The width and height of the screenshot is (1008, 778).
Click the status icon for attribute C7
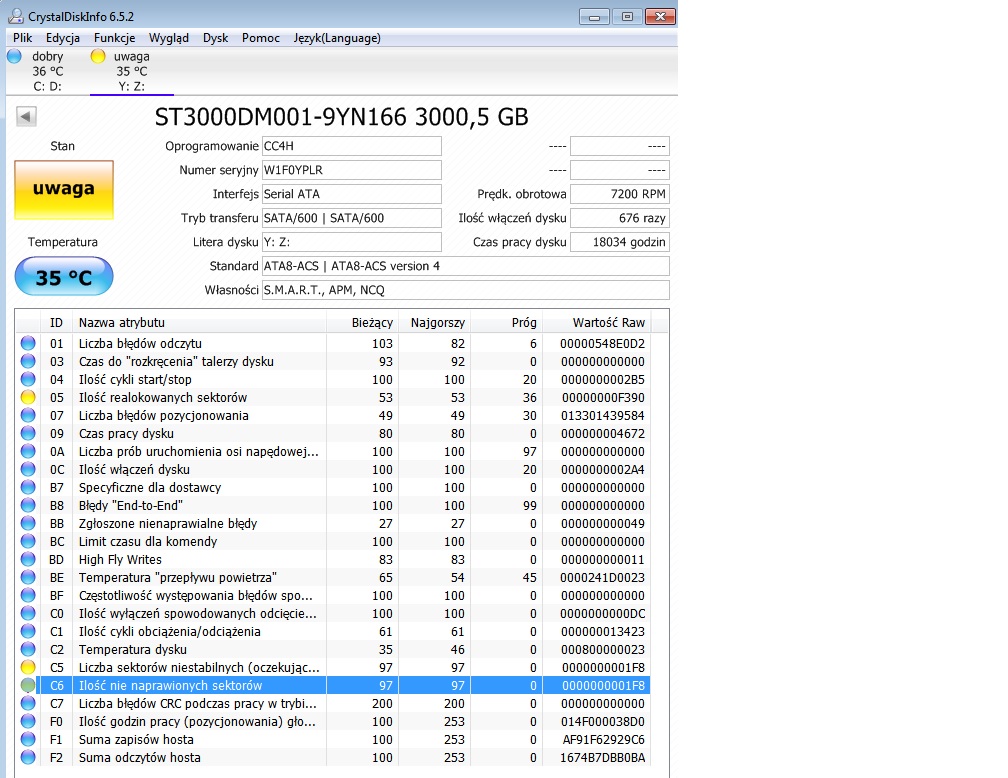(28, 703)
